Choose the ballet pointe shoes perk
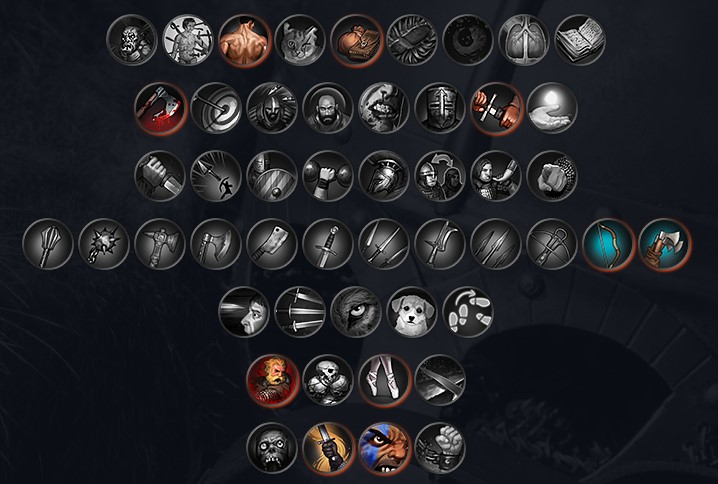This screenshot has width=718, height=484. click(x=384, y=381)
